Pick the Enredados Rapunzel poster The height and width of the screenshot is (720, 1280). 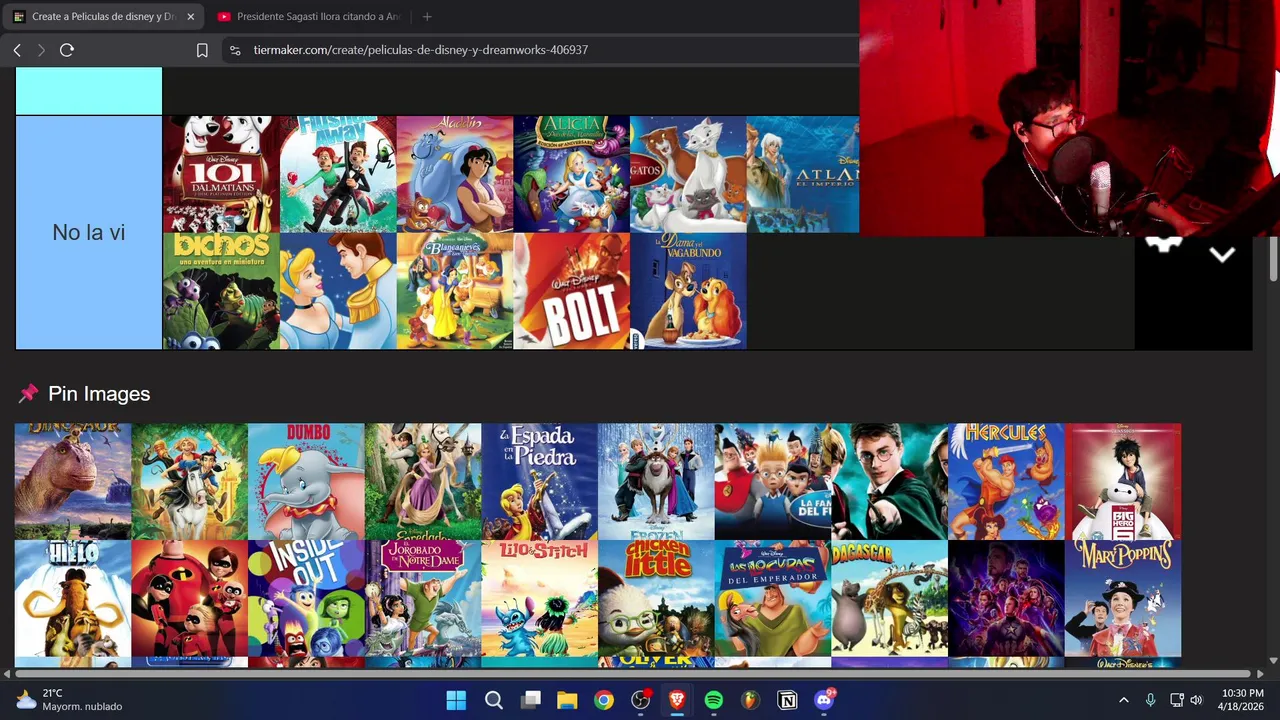423,481
